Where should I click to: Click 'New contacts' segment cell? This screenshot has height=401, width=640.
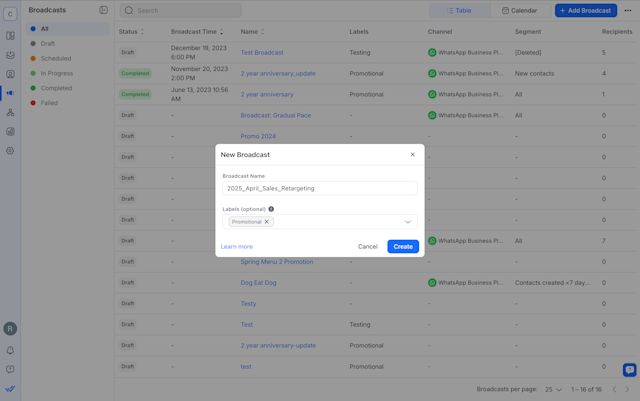[534, 74]
